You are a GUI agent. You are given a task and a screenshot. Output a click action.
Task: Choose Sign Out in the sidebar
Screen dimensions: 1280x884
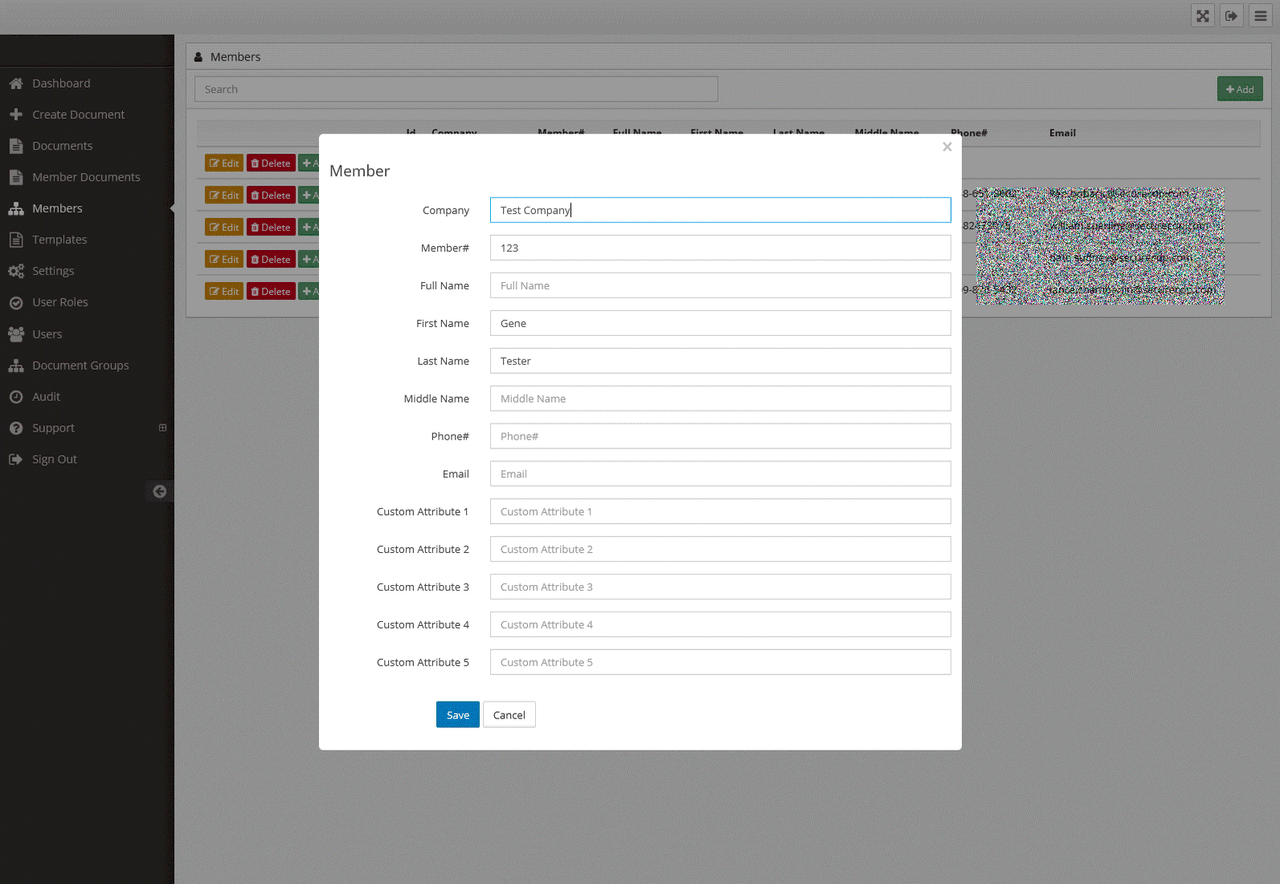54,459
